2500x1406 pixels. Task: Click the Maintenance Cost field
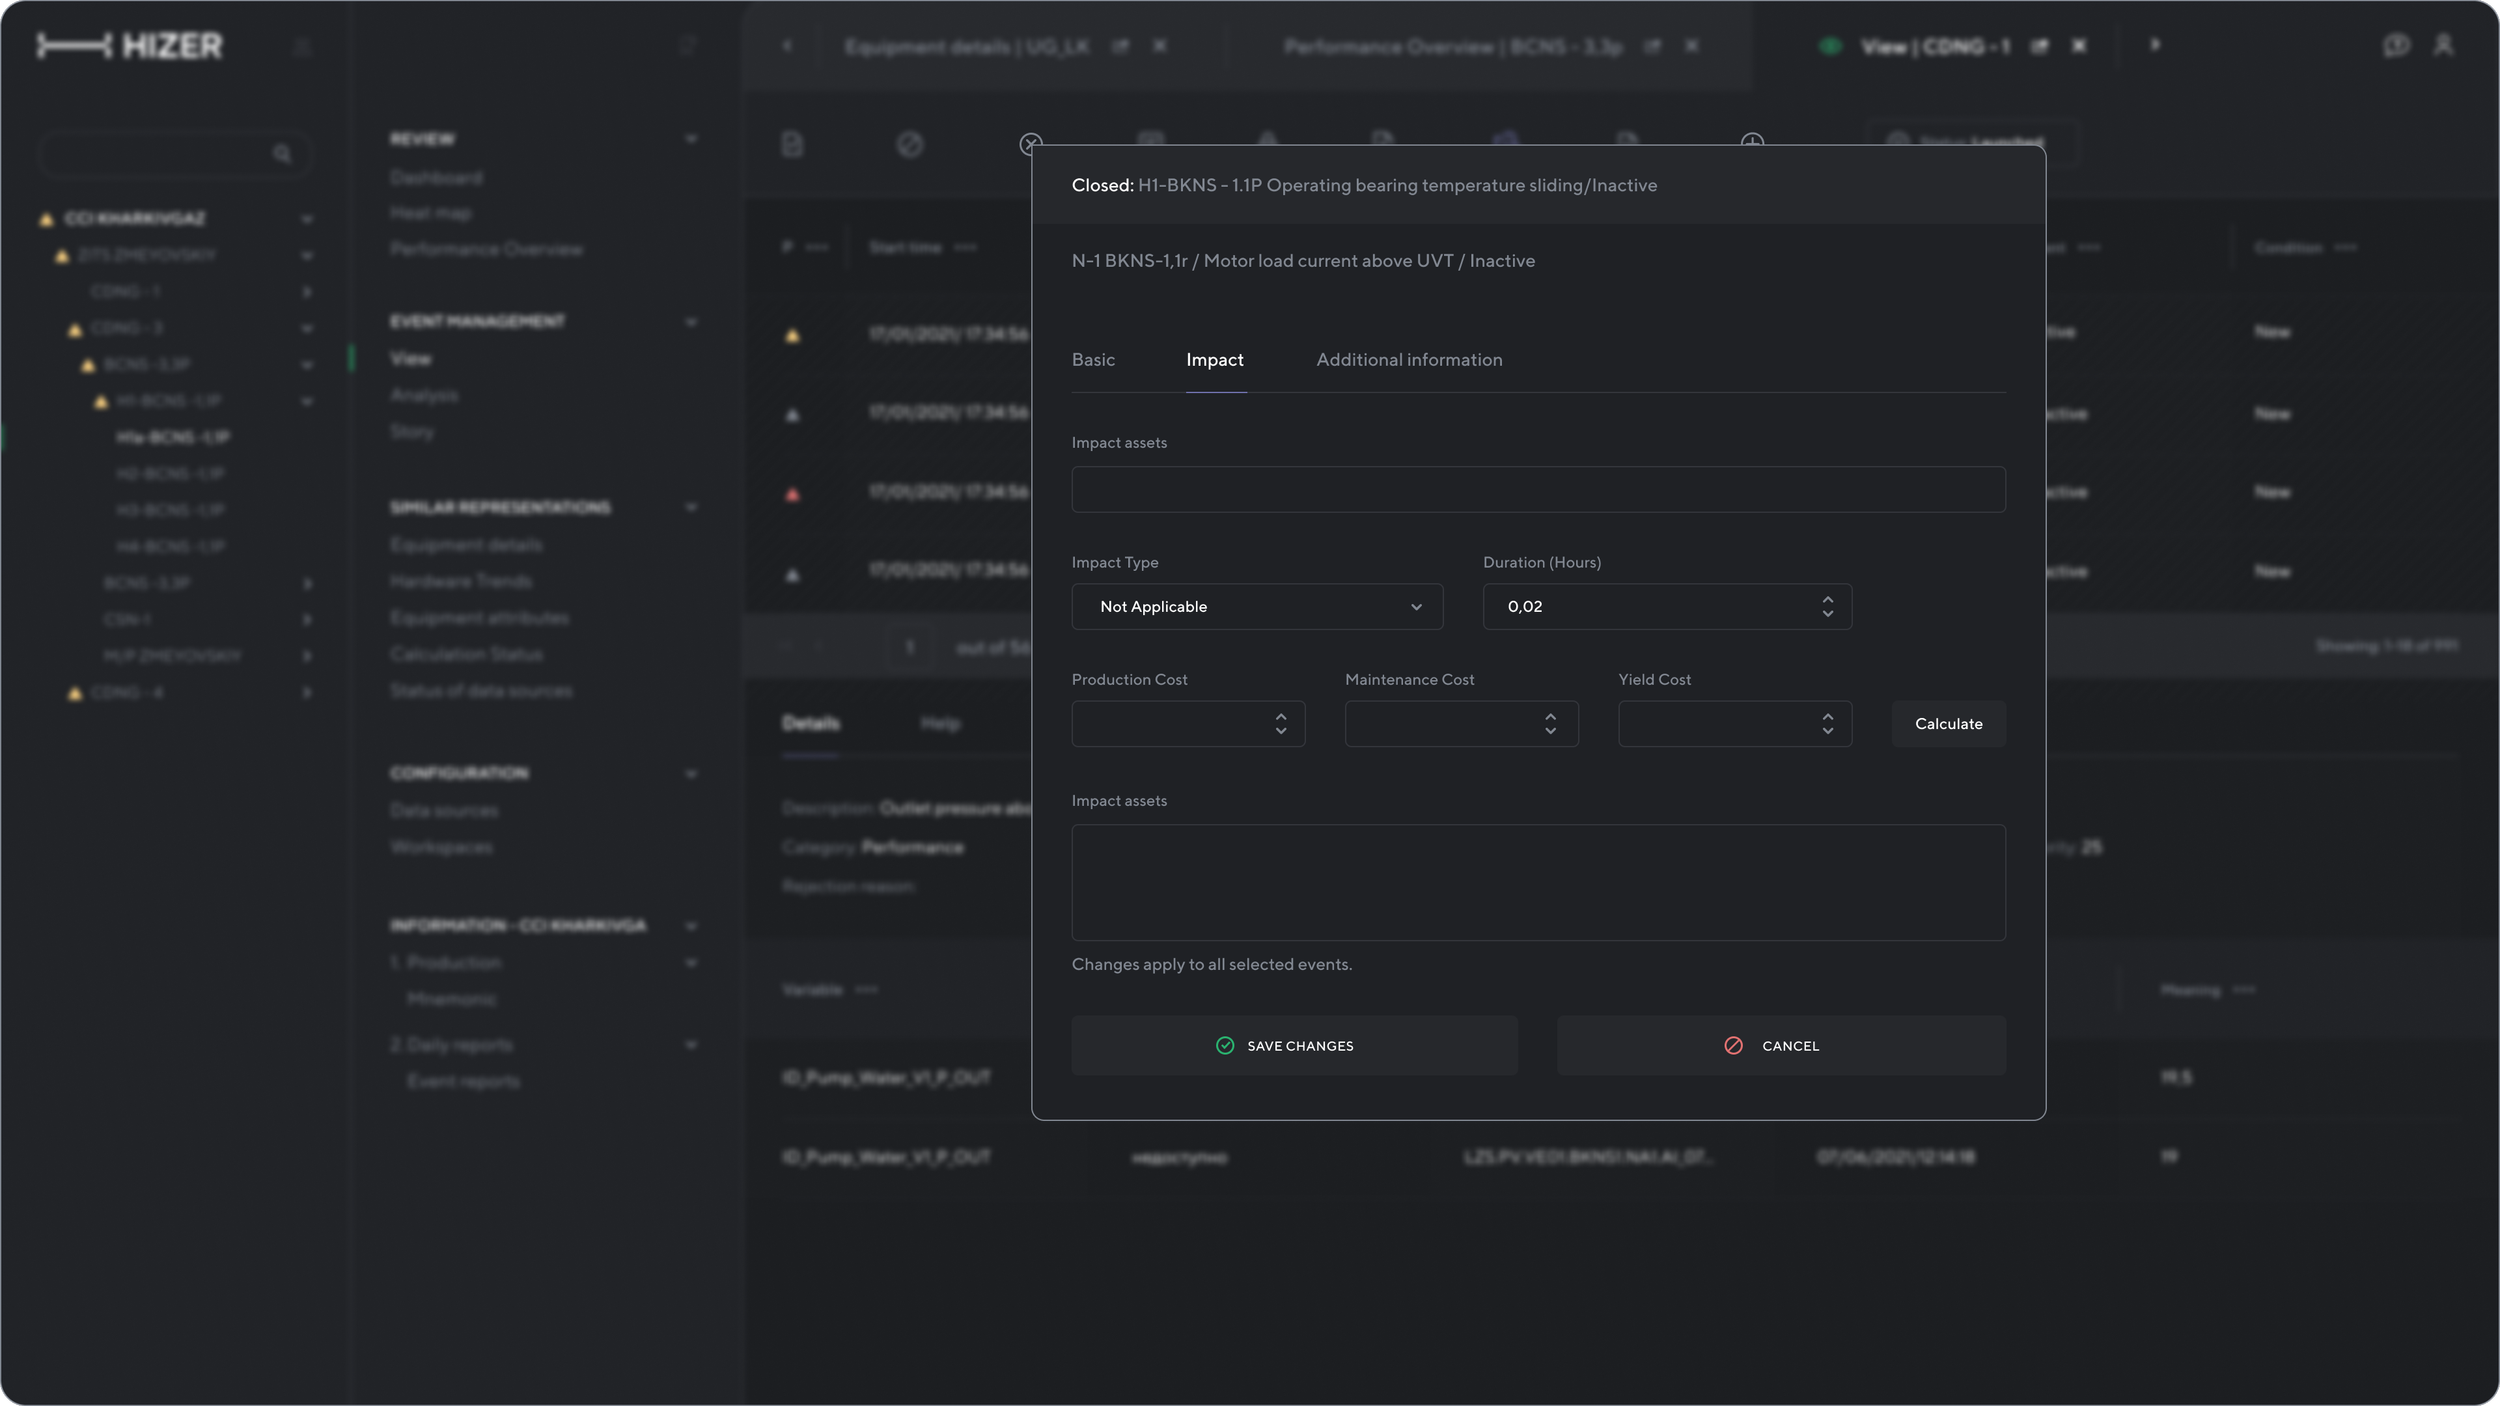[x=1440, y=723]
